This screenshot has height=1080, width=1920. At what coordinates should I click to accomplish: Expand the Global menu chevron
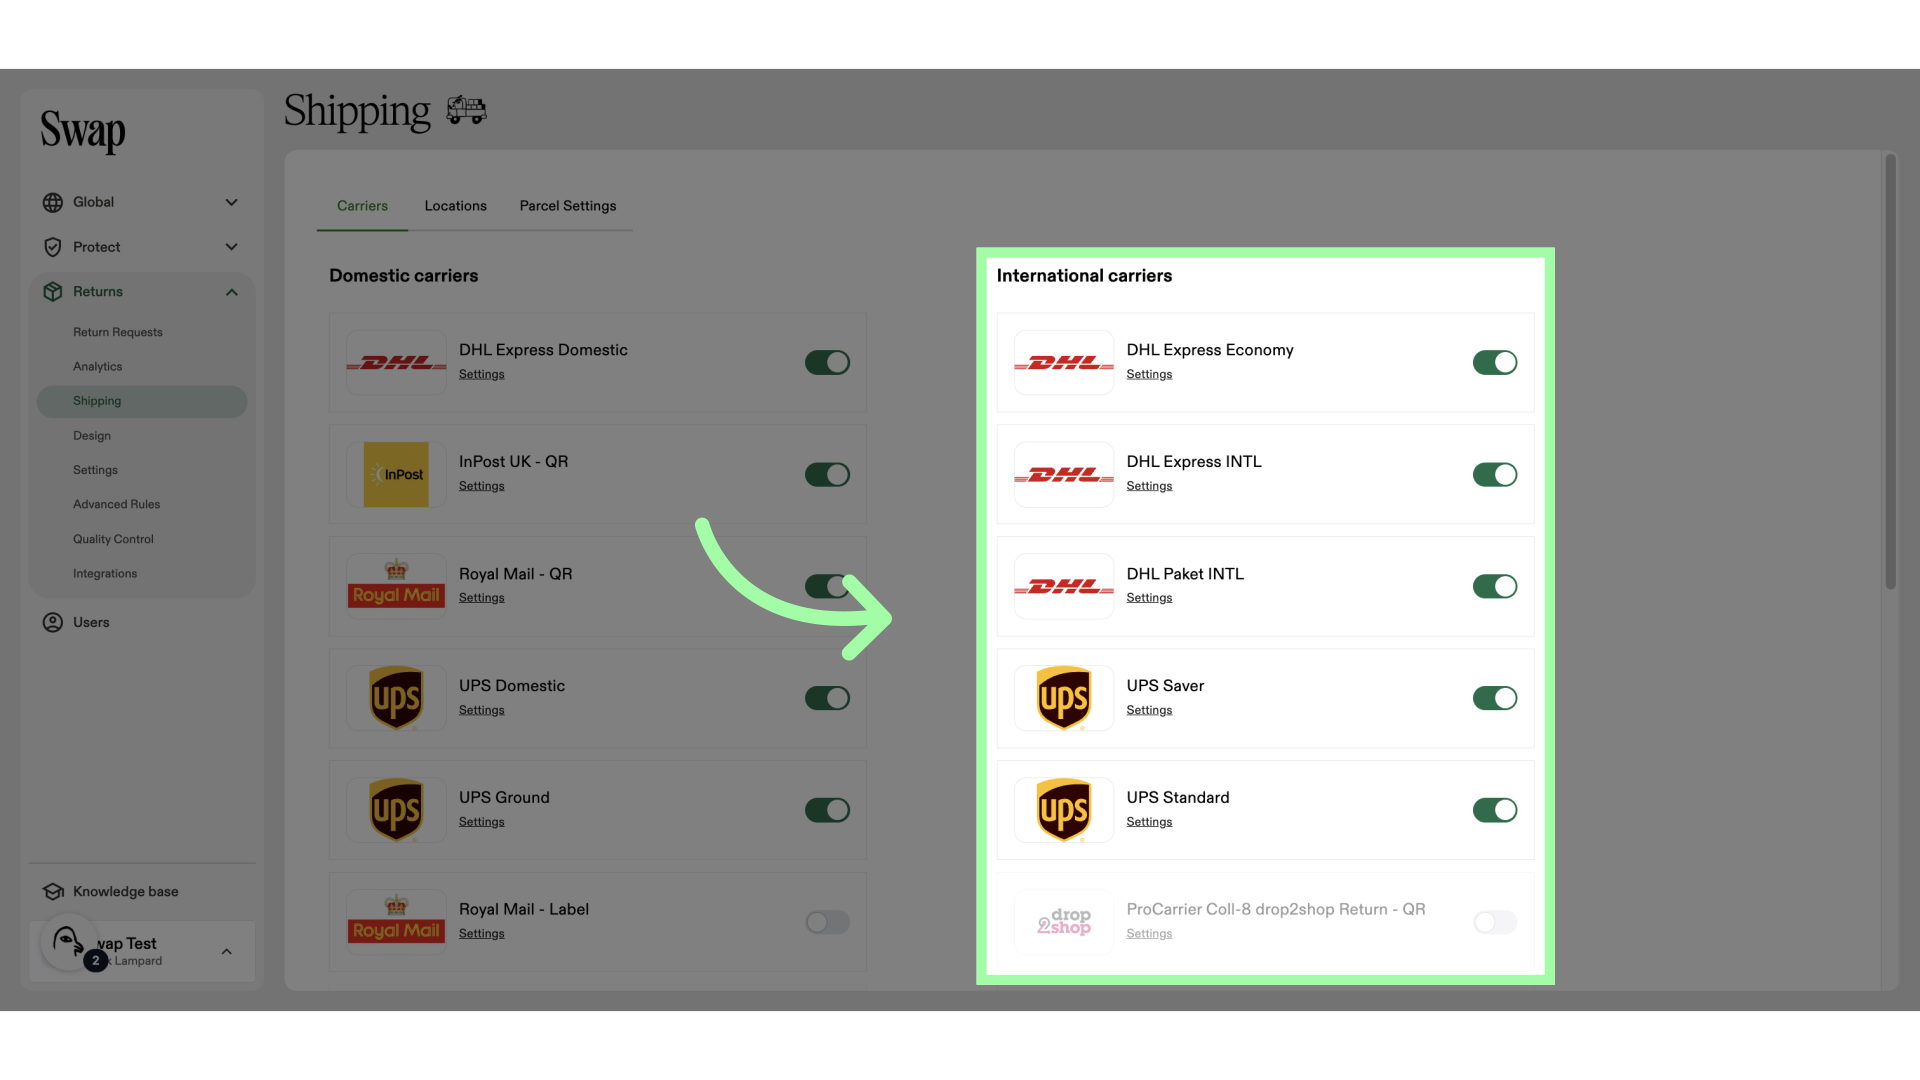[x=232, y=202]
